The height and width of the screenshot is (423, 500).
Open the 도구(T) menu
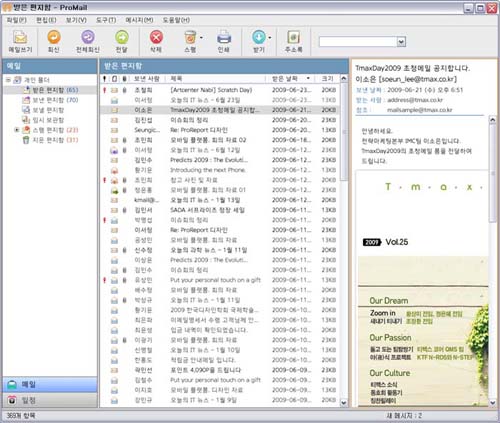pyautogui.click(x=106, y=20)
